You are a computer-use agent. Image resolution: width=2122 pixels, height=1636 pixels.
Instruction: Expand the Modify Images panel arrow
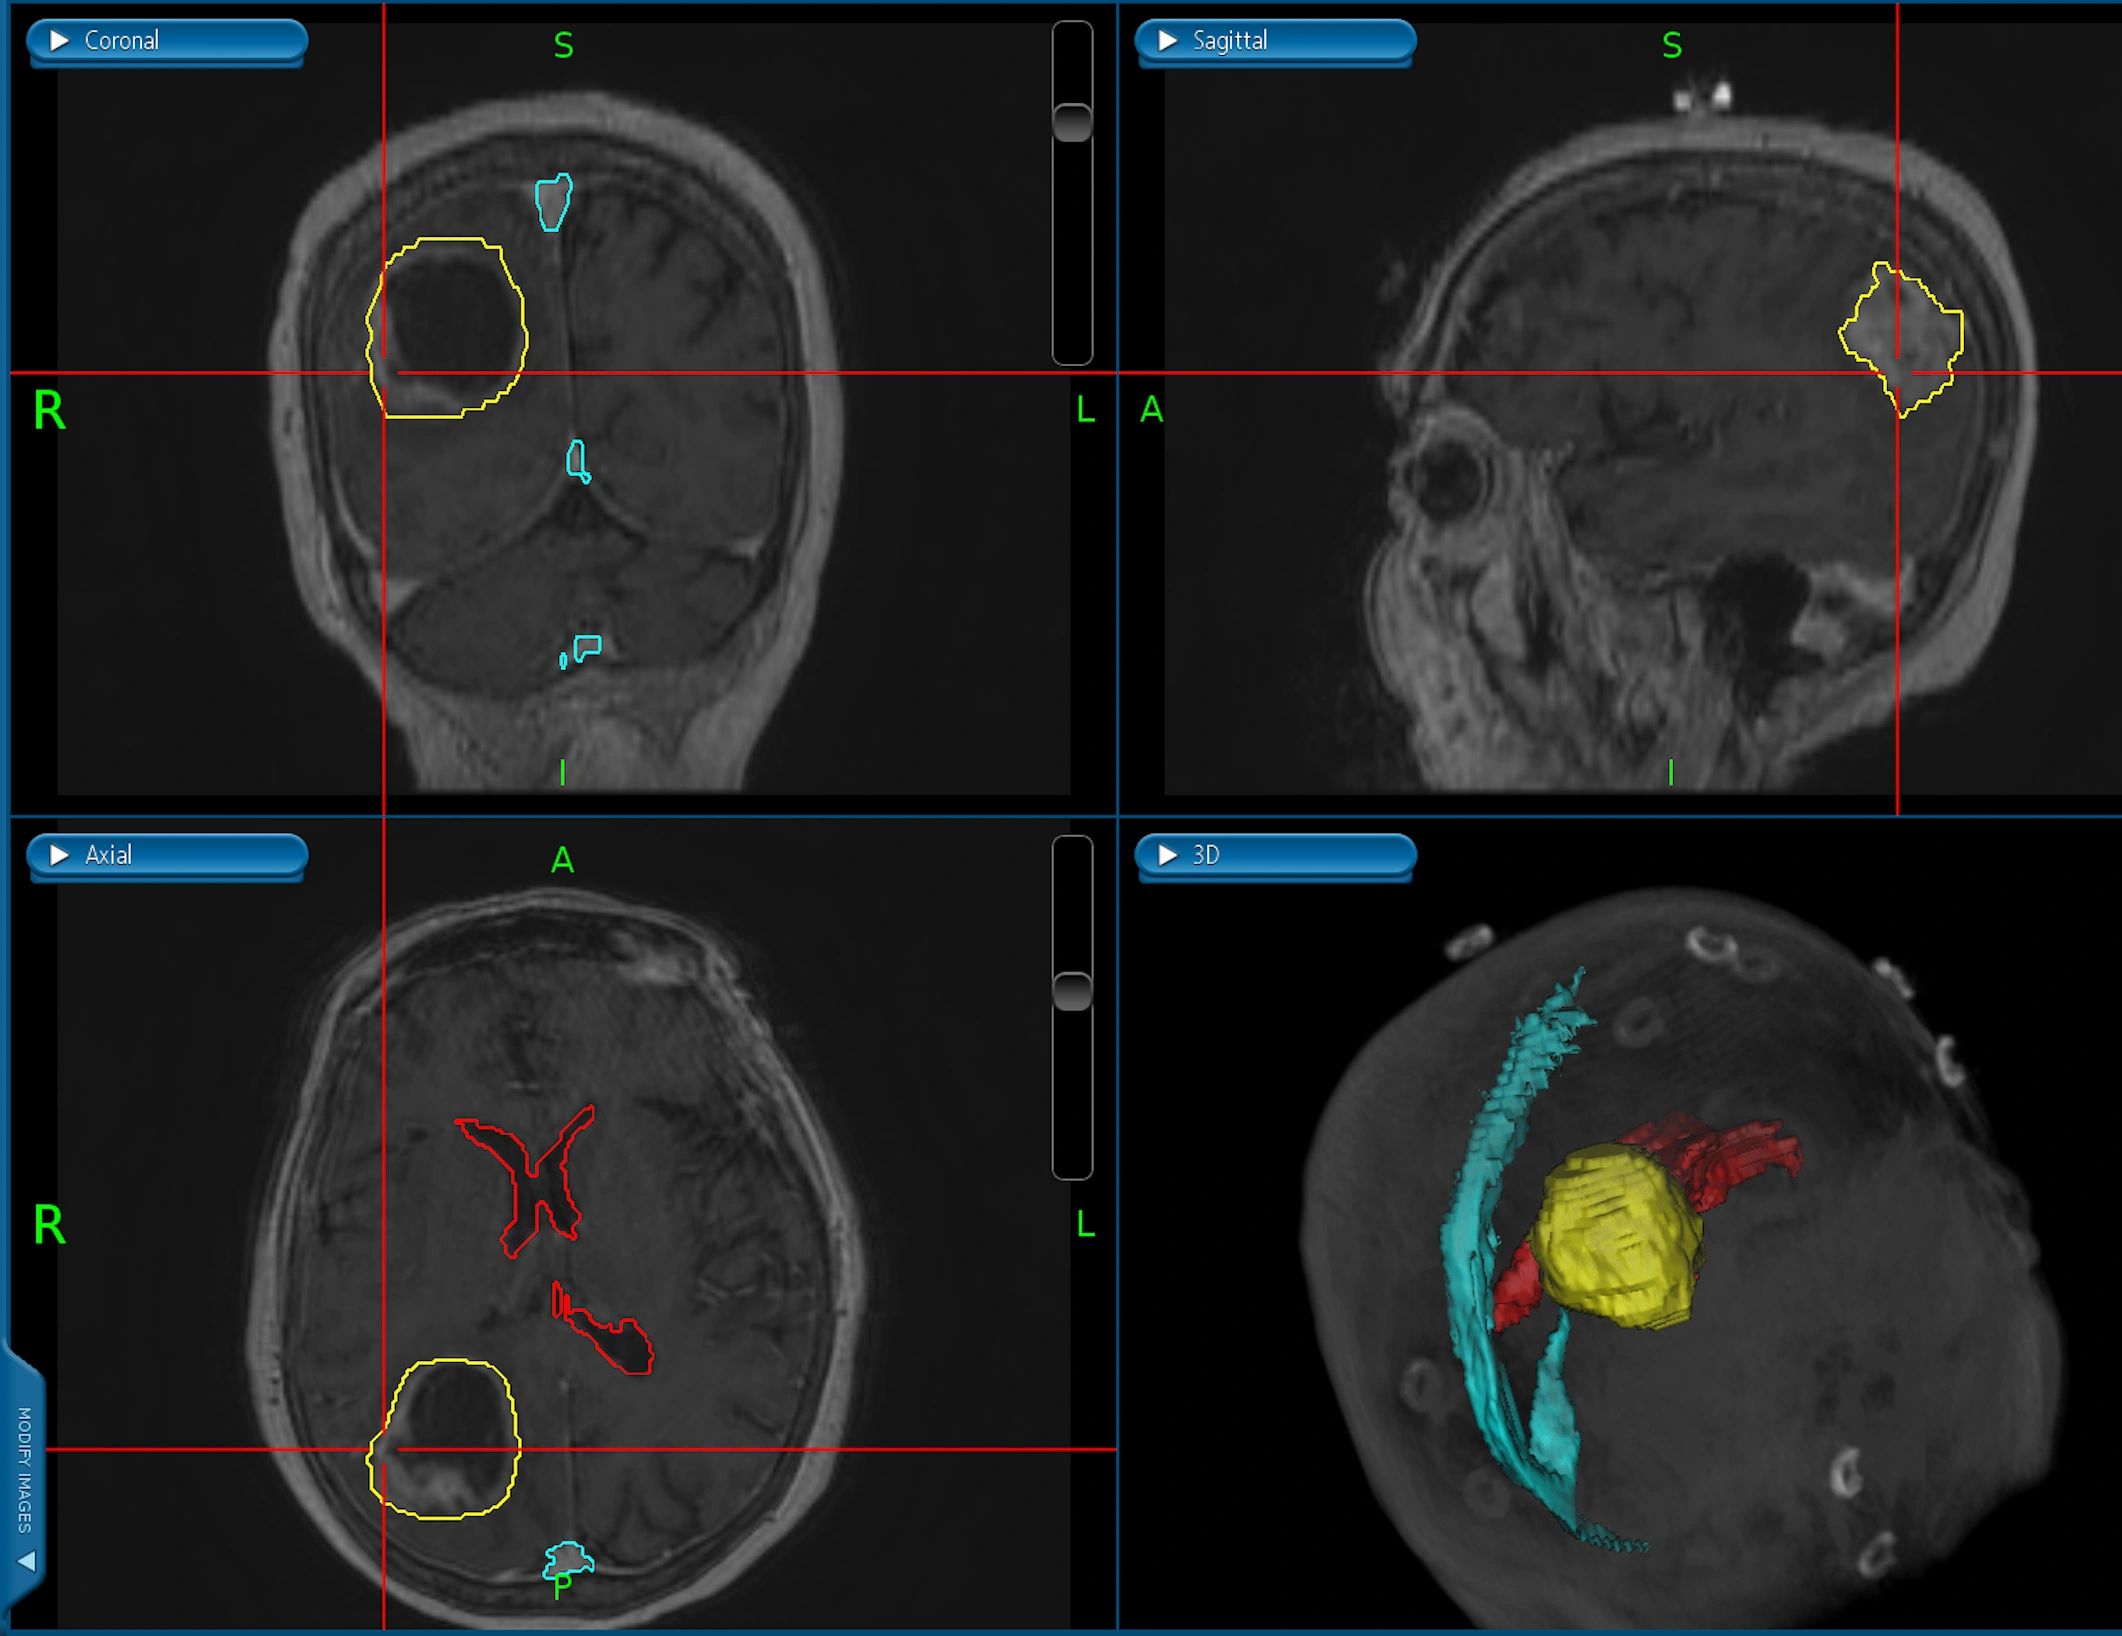[27, 1561]
